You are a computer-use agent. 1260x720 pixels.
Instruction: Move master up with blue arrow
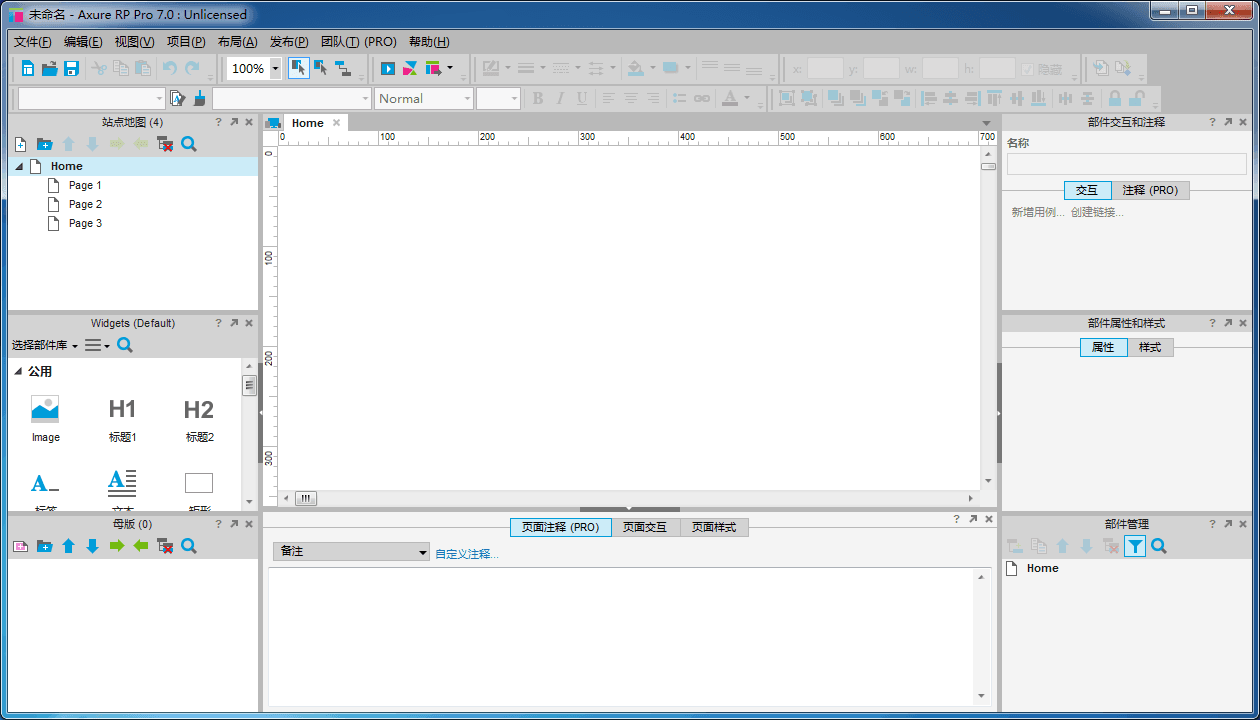(68, 546)
